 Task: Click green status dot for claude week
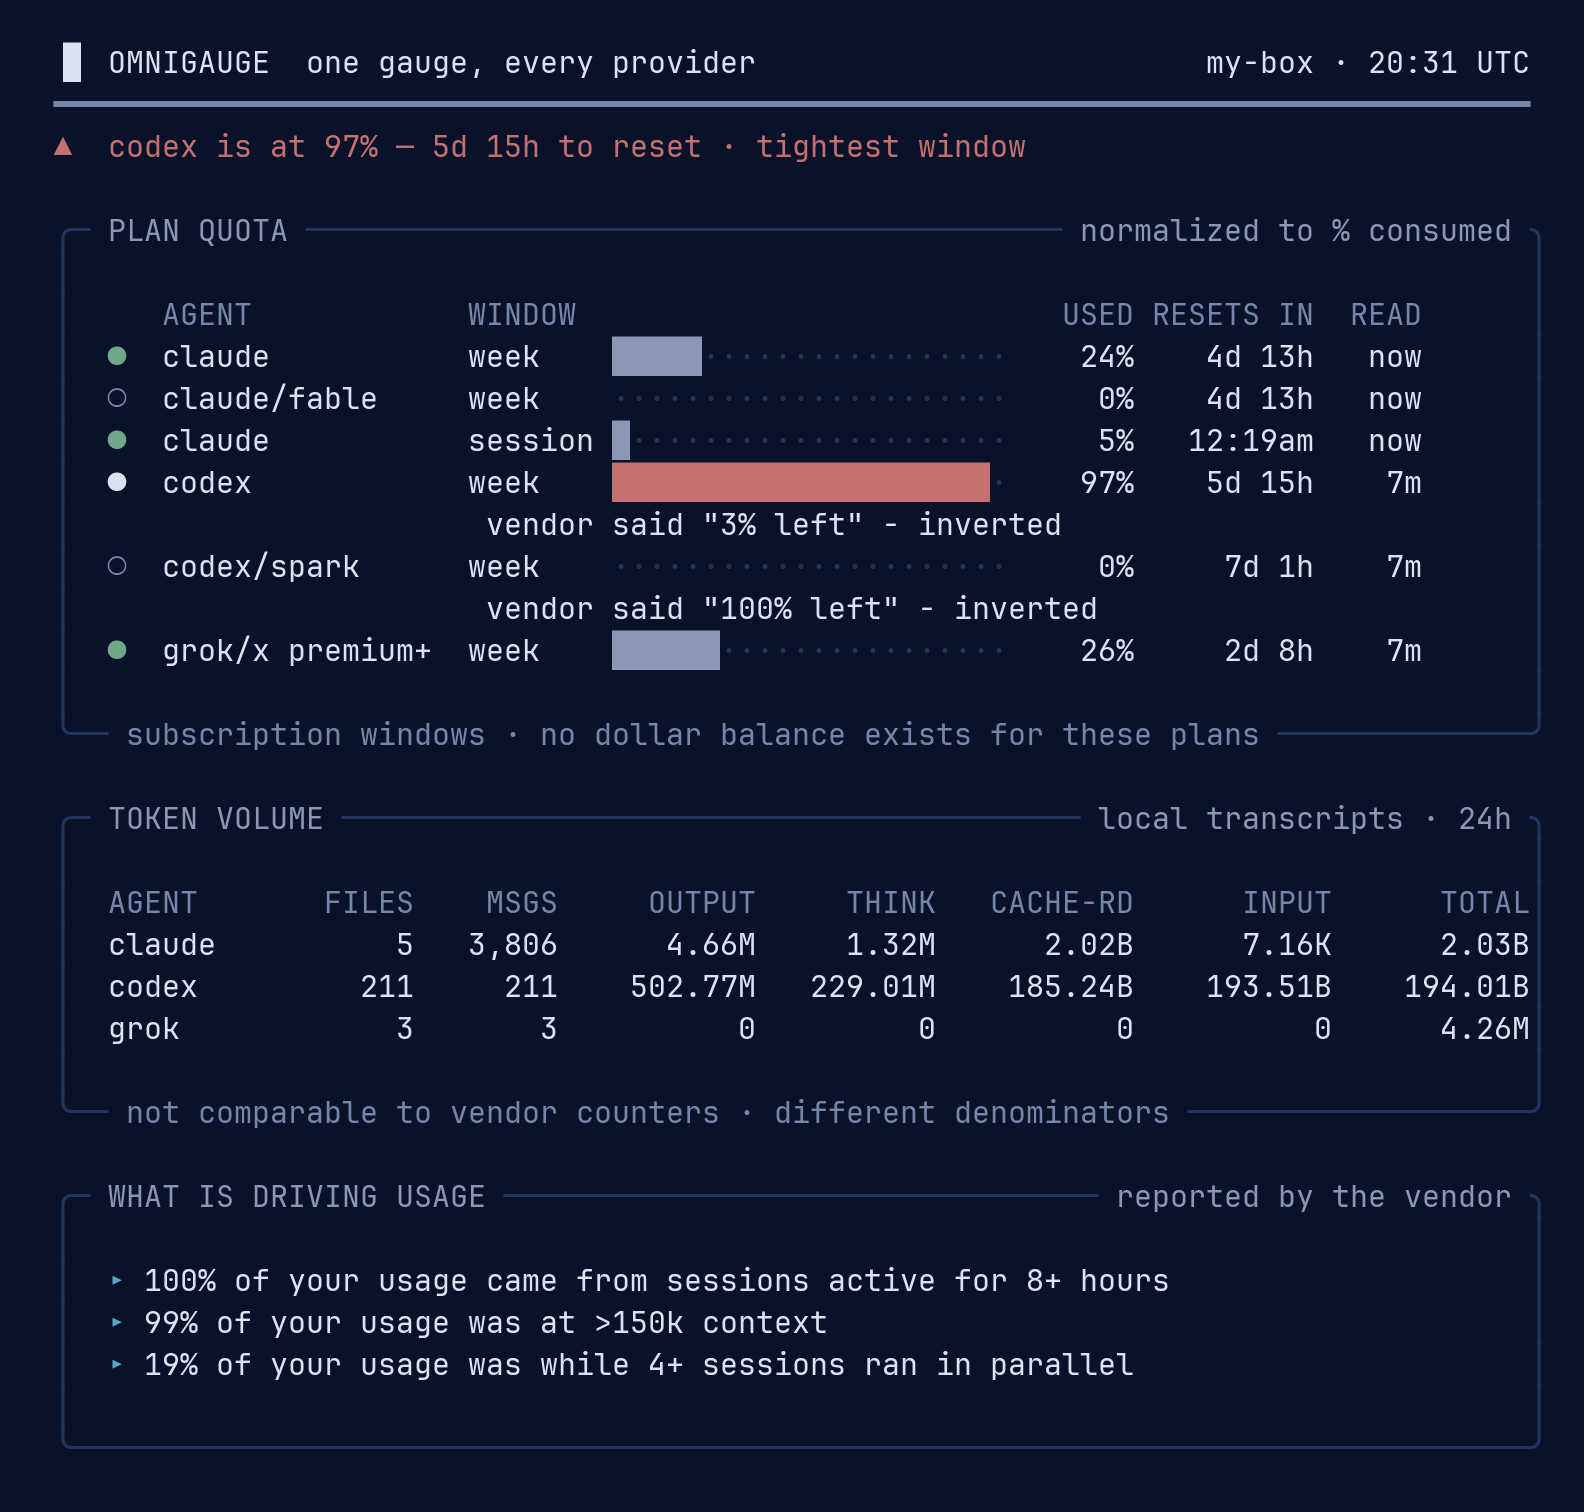click(117, 356)
